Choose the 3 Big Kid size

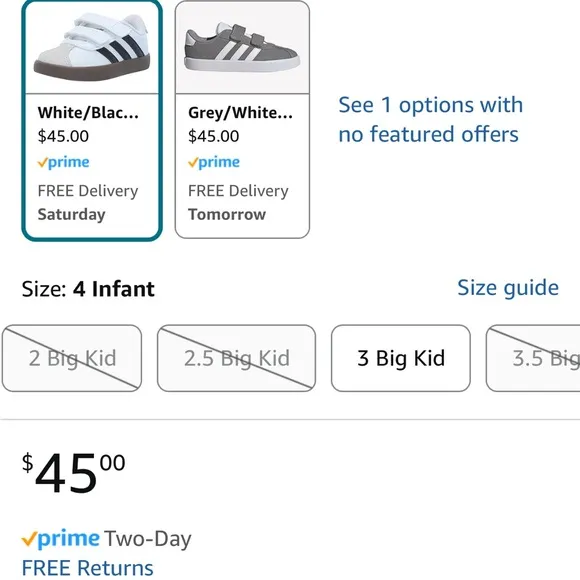[x=401, y=358]
